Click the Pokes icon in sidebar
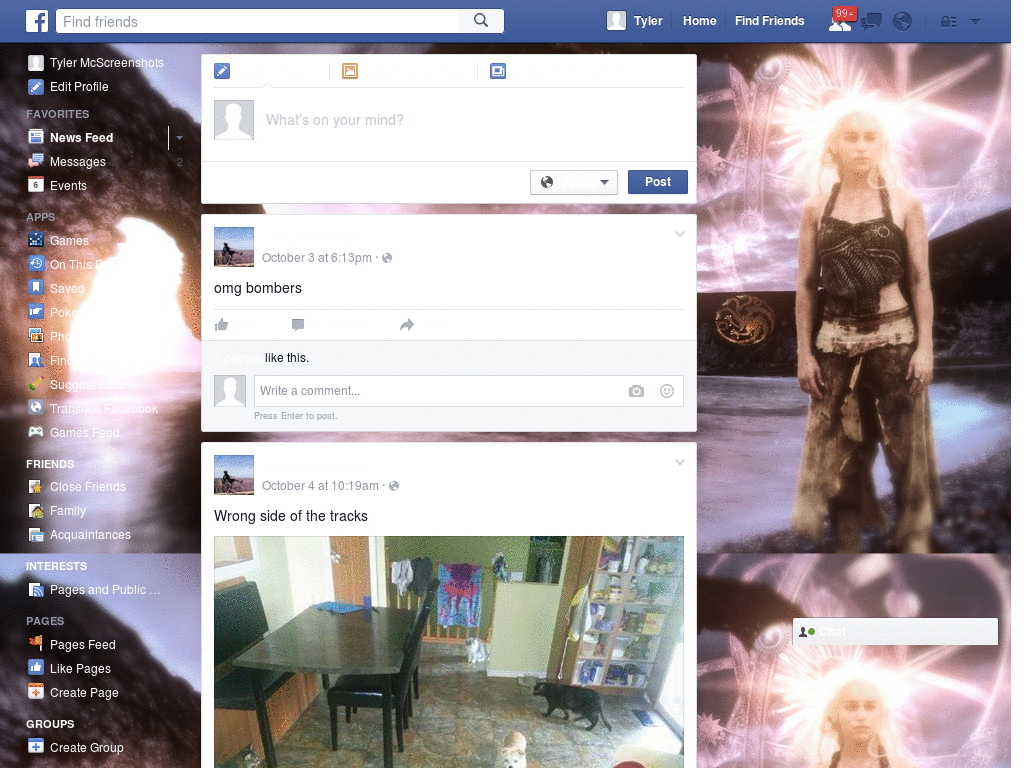 click(x=36, y=312)
